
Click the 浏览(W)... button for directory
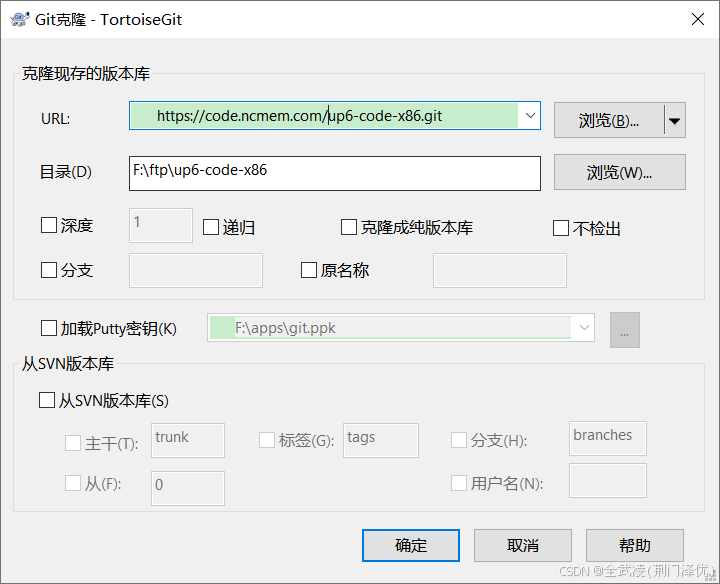pyautogui.click(x=619, y=172)
